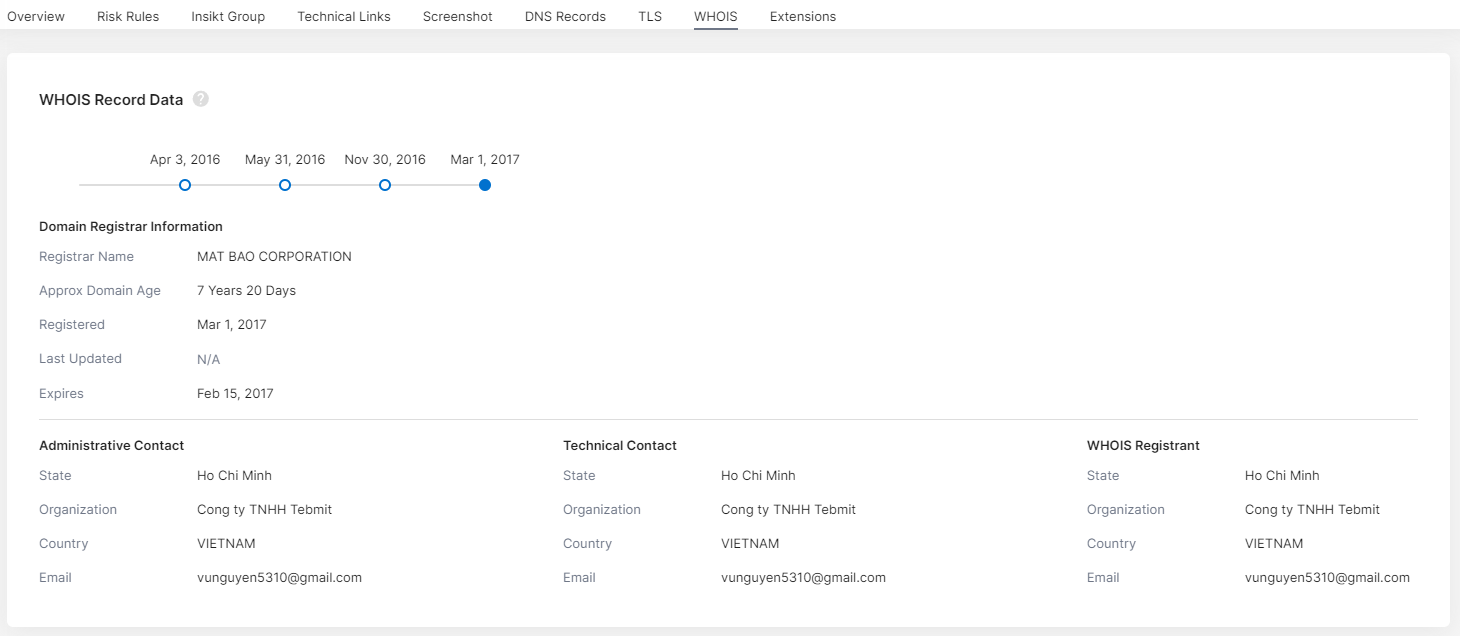Open the Technical Links tab
Viewport: 1460px width, 636px height.
pyautogui.click(x=343, y=16)
